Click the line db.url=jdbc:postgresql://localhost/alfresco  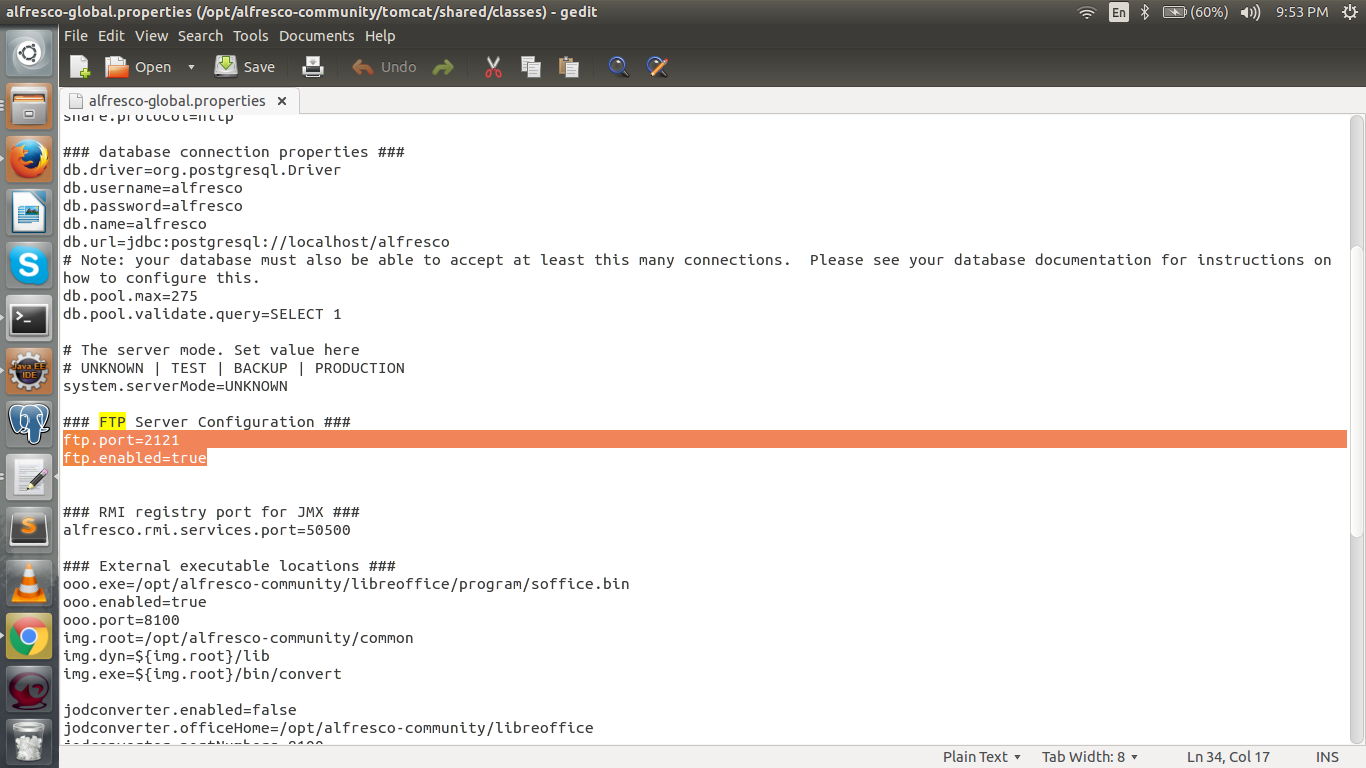[x=256, y=242]
